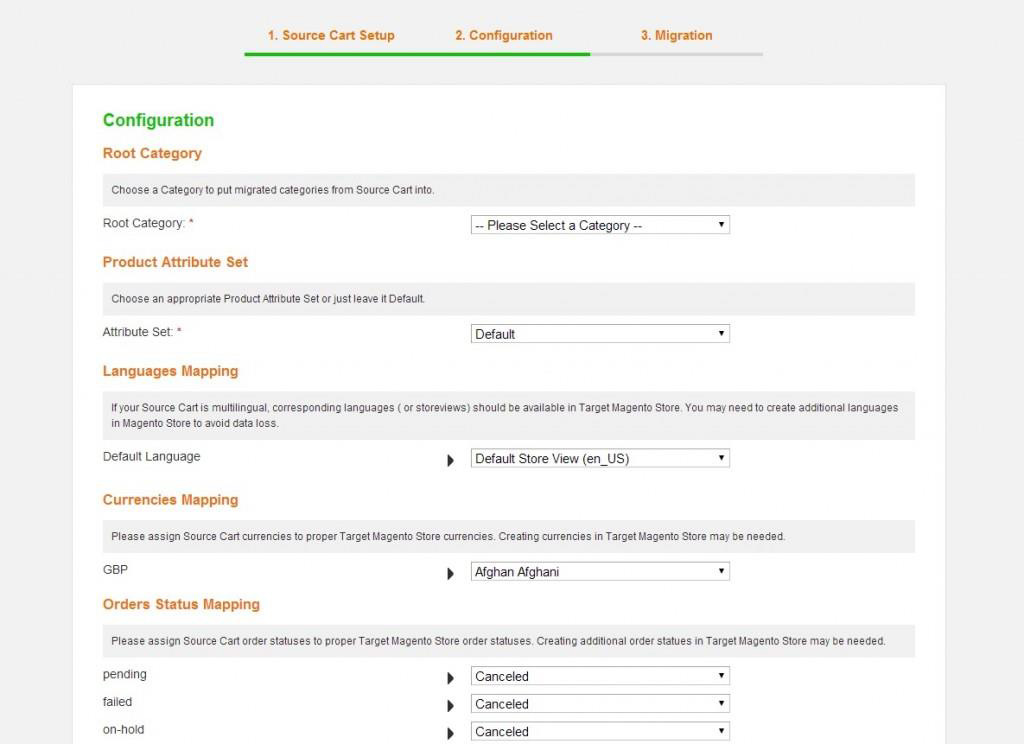Open the Default Store View (en_US) dropdown

(x=599, y=457)
